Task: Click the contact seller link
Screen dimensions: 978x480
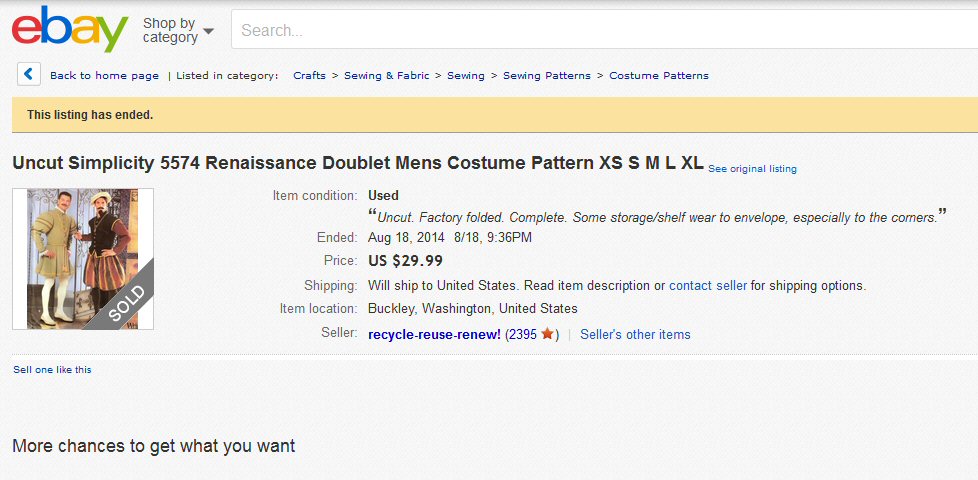Action: coord(708,286)
